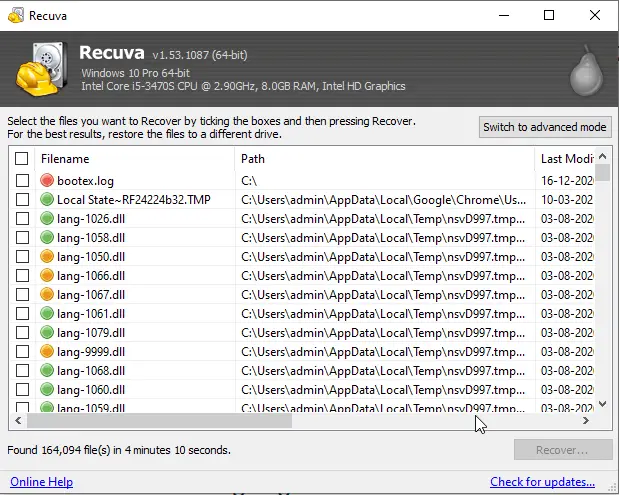This screenshot has width=619, height=495.
Task: Click the 10-03 date for Local State file
Action: (x=567, y=200)
